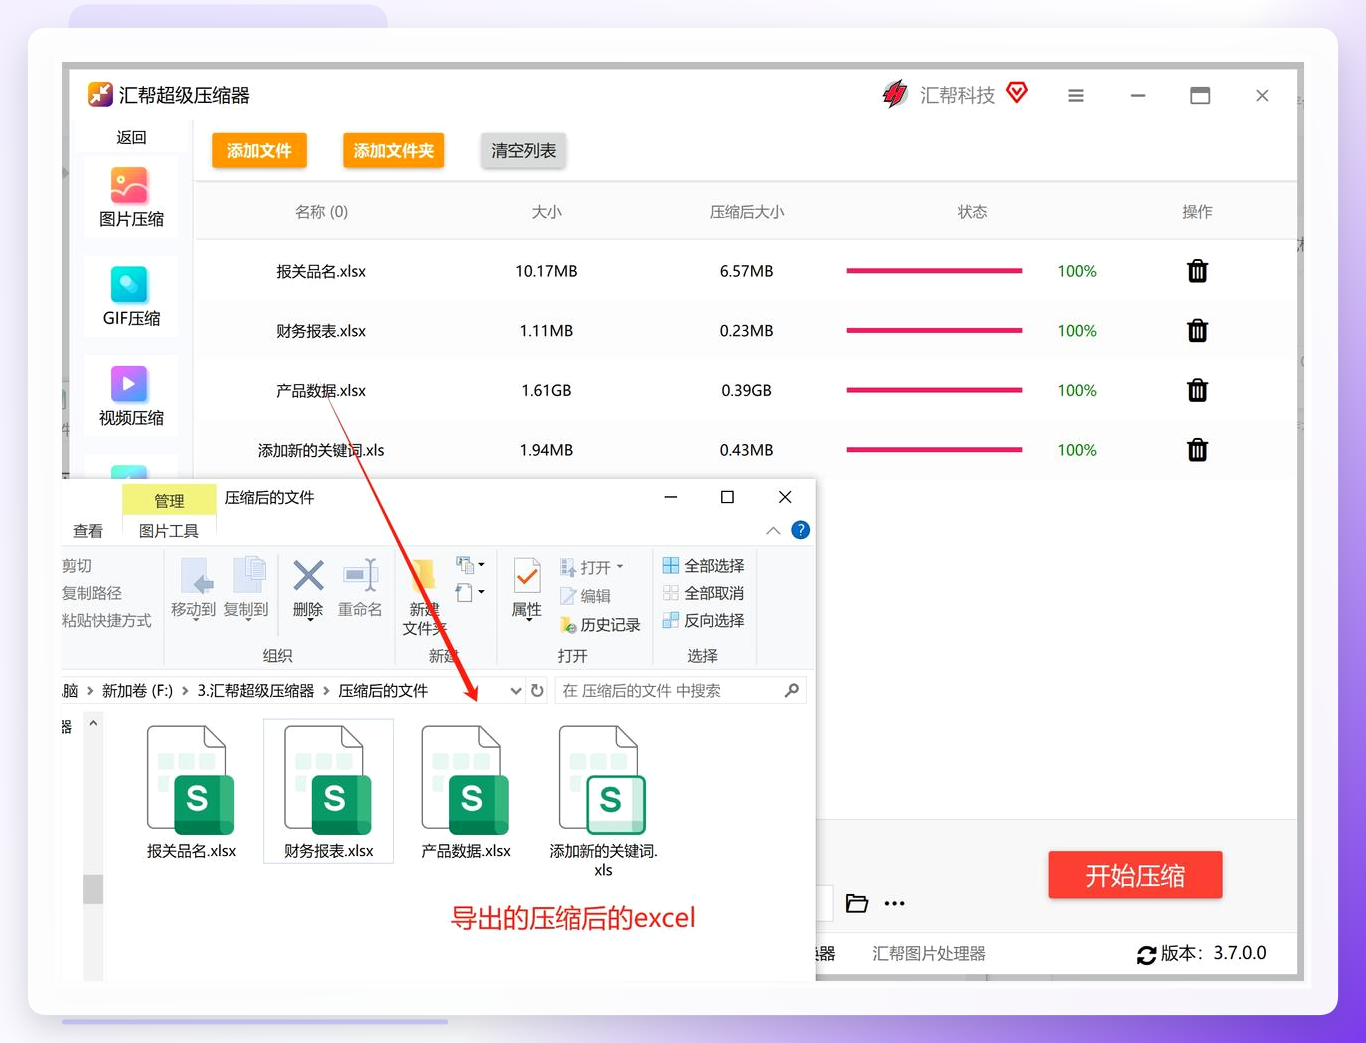Click the 编辑 item in ribbon
This screenshot has width=1366, height=1043.
click(586, 596)
